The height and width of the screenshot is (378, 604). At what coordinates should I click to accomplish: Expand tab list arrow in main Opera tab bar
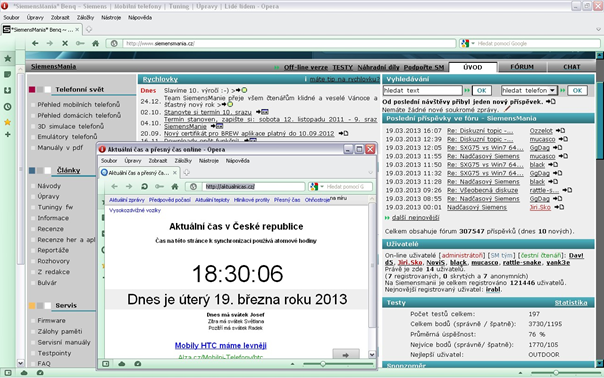tap(598, 29)
